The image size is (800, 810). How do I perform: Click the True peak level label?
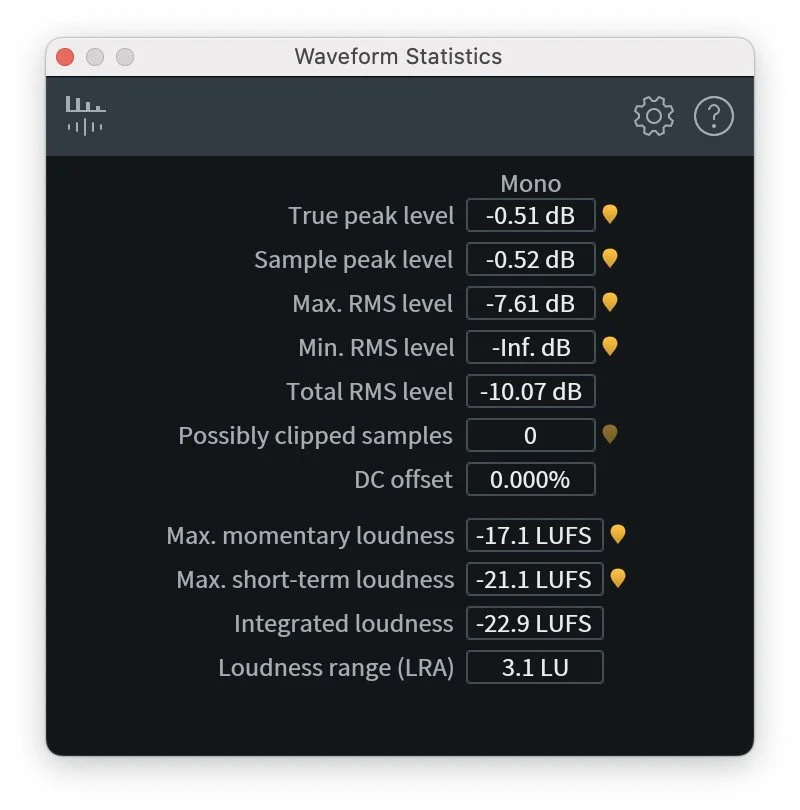(371, 215)
